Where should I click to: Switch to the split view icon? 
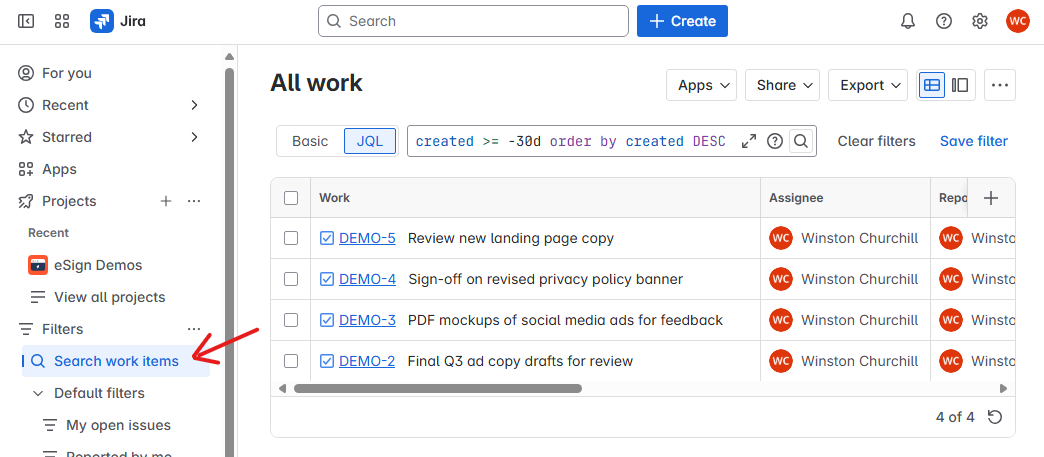960,85
